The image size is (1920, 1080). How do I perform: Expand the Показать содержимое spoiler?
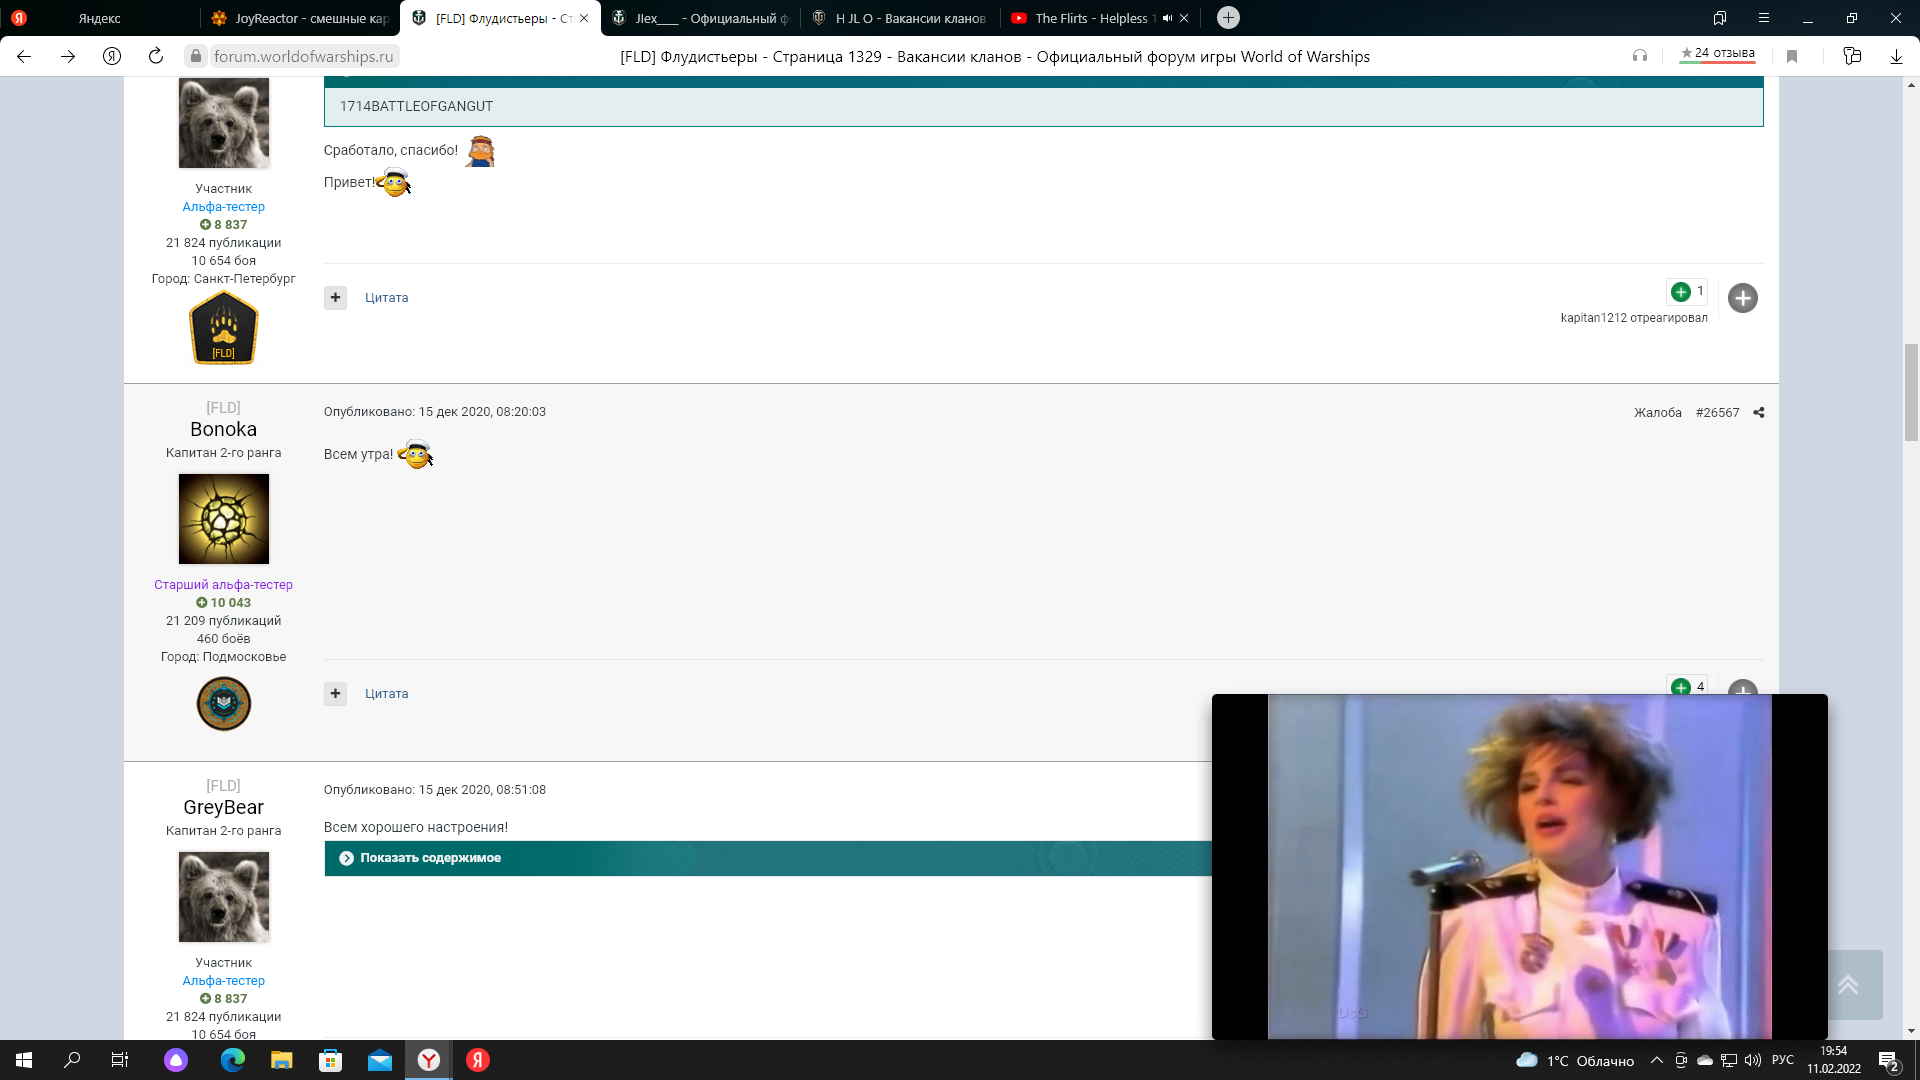pyautogui.click(x=430, y=858)
